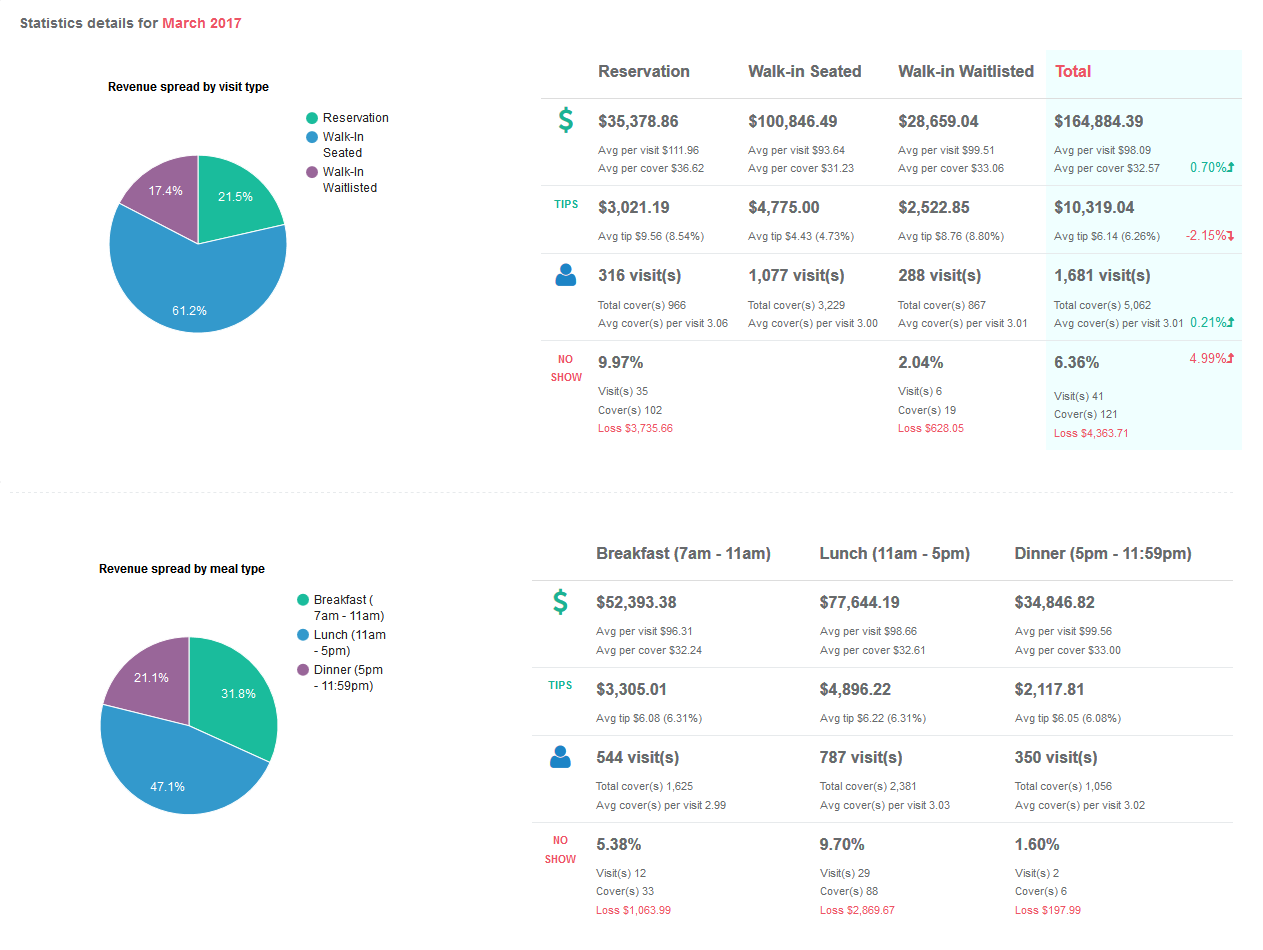
Task: Click the person visits icon in meal type table
Action: coord(561,757)
